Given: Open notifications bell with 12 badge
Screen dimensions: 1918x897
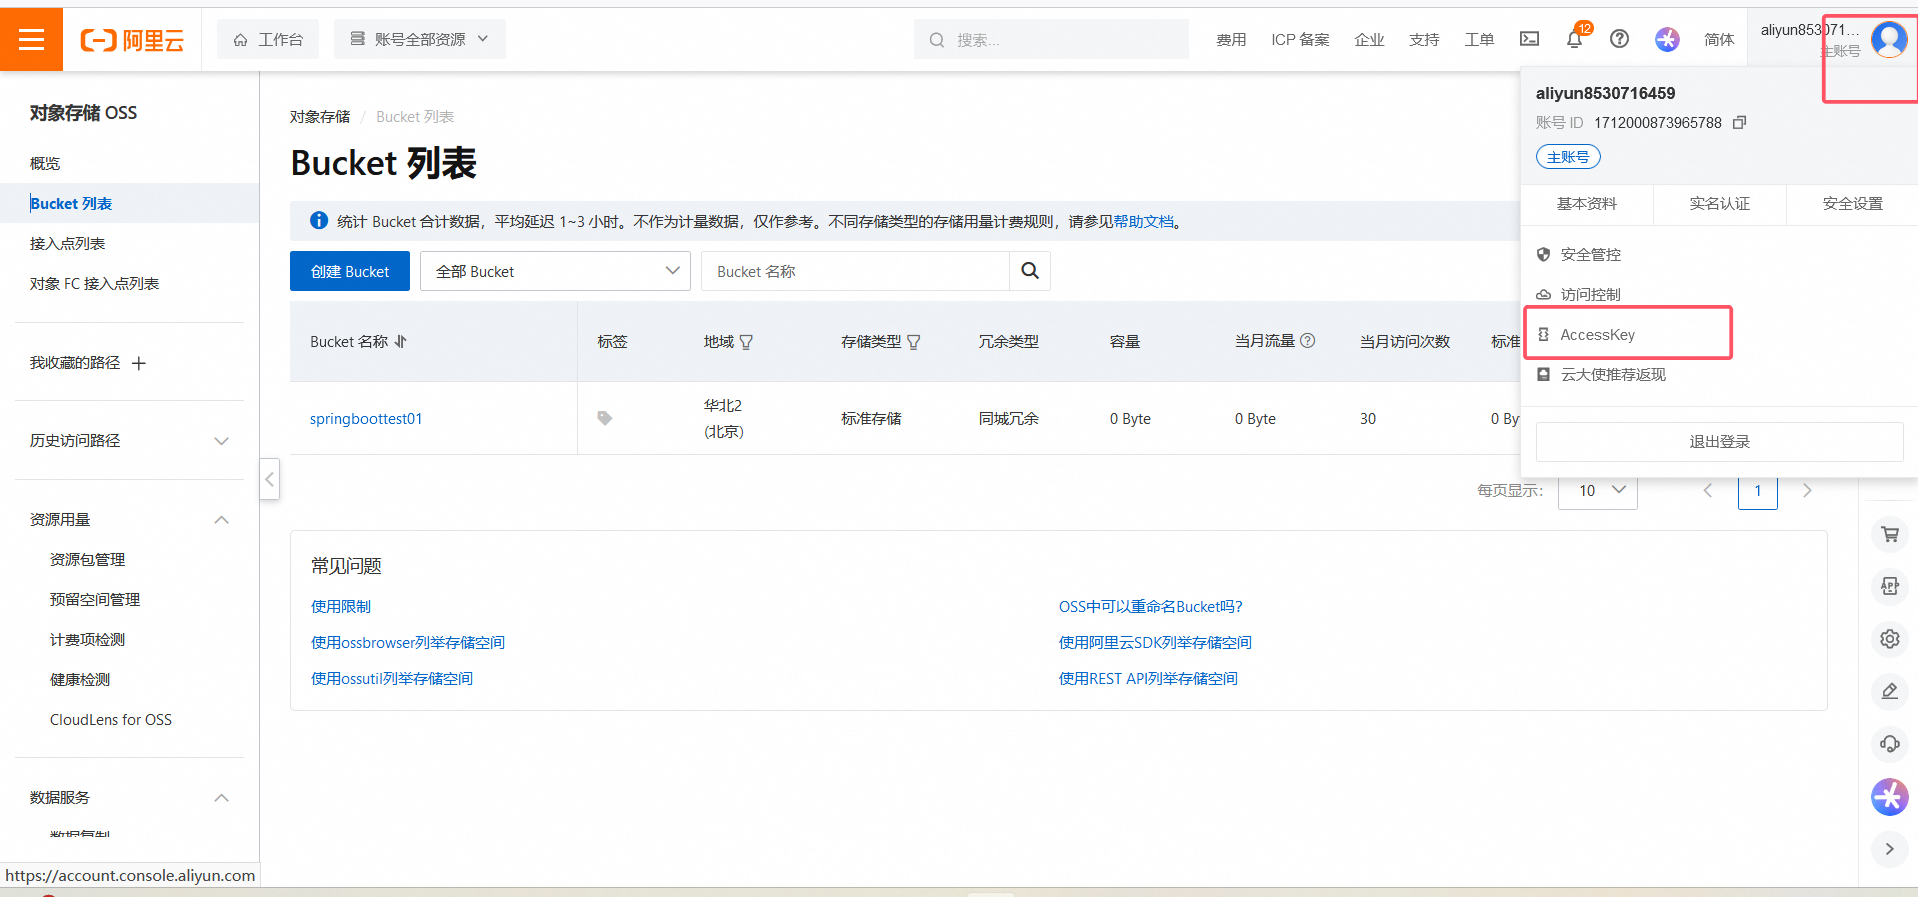Looking at the screenshot, I should coord(1575,38).
